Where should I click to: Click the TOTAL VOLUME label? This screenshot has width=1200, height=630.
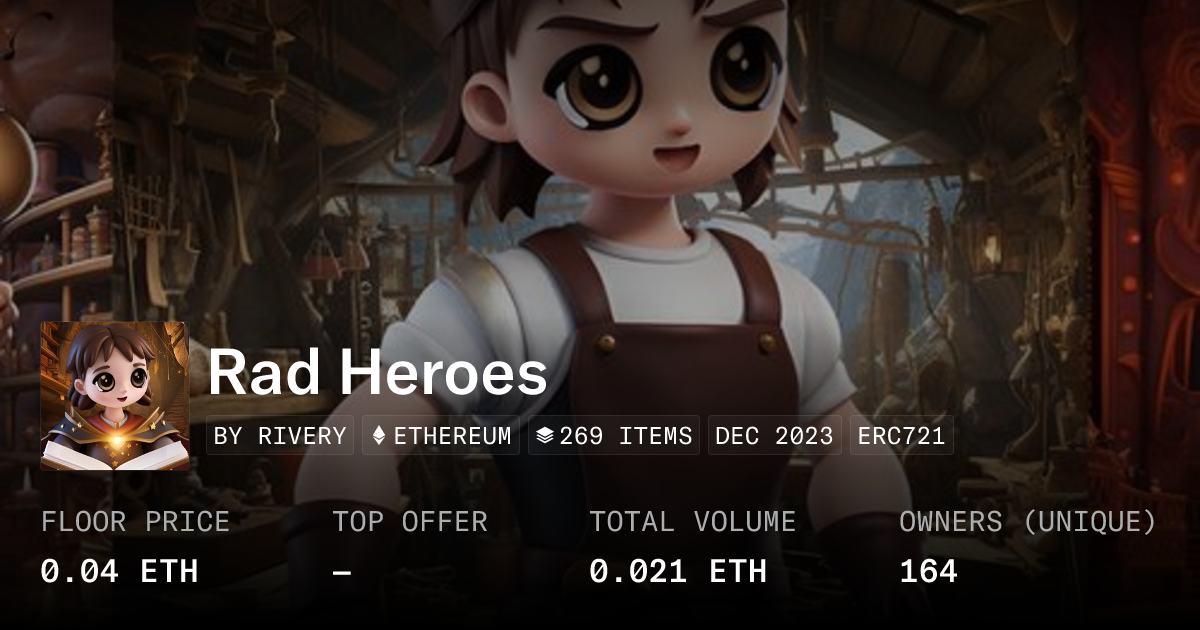click(x=693, y=522)
